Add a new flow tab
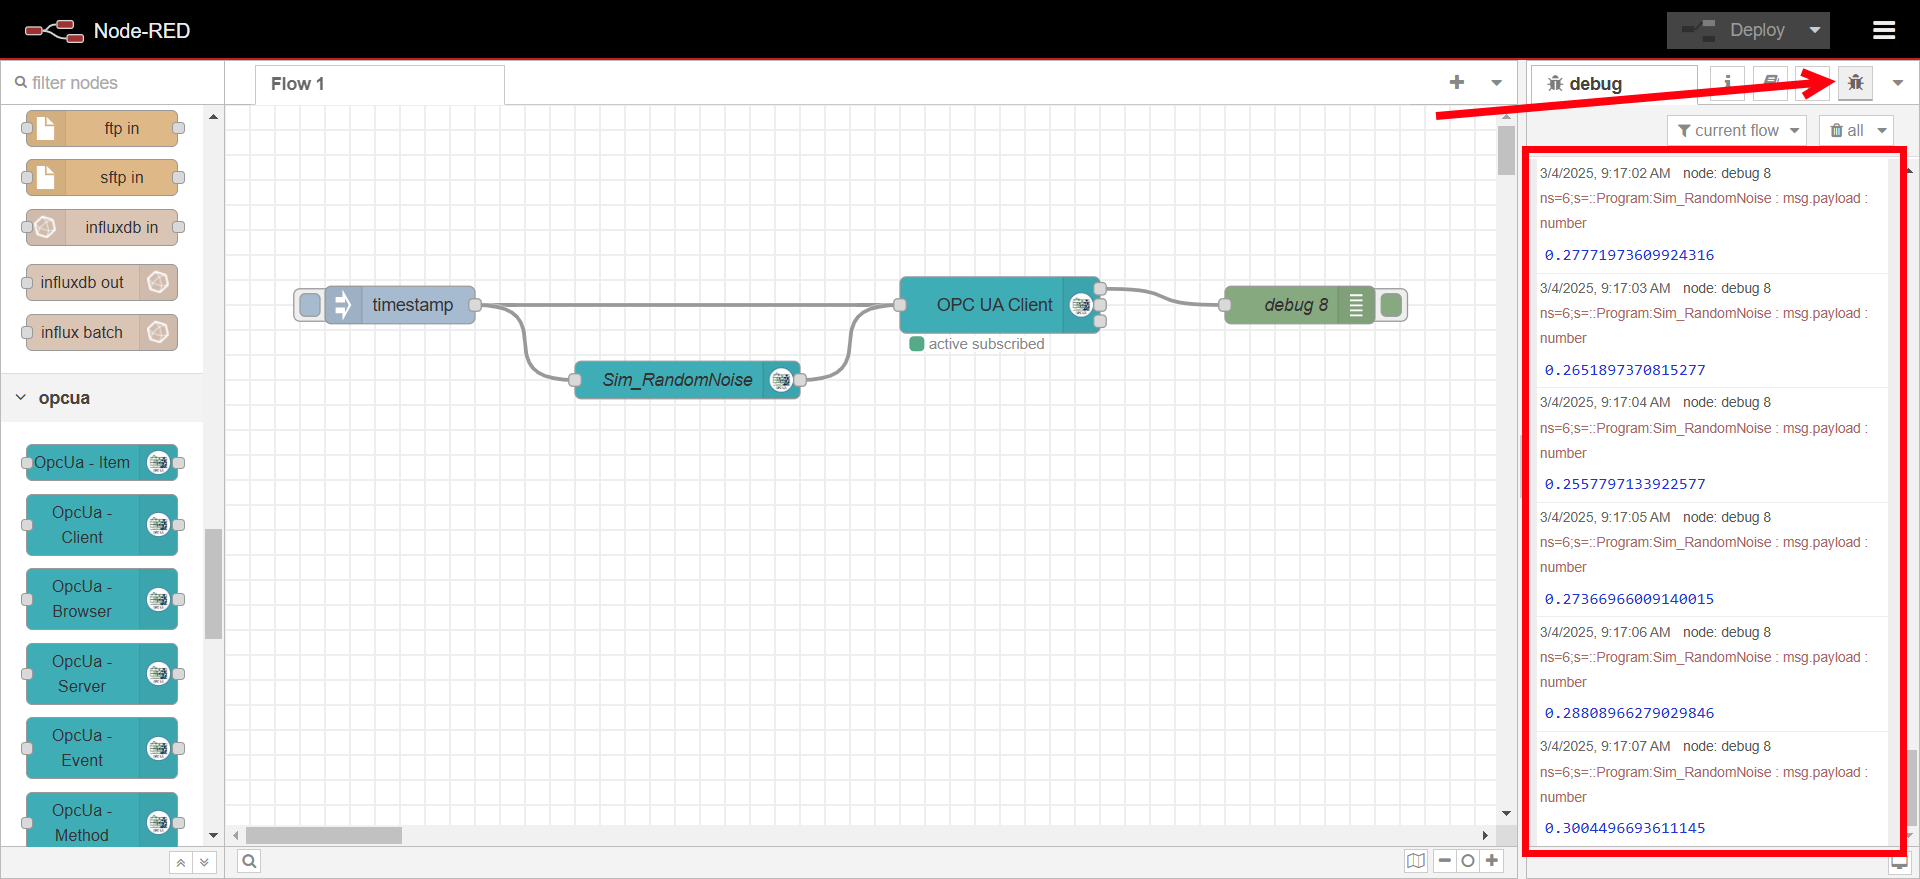This screenshot has width=1920, height=879. pos(1456,83)
